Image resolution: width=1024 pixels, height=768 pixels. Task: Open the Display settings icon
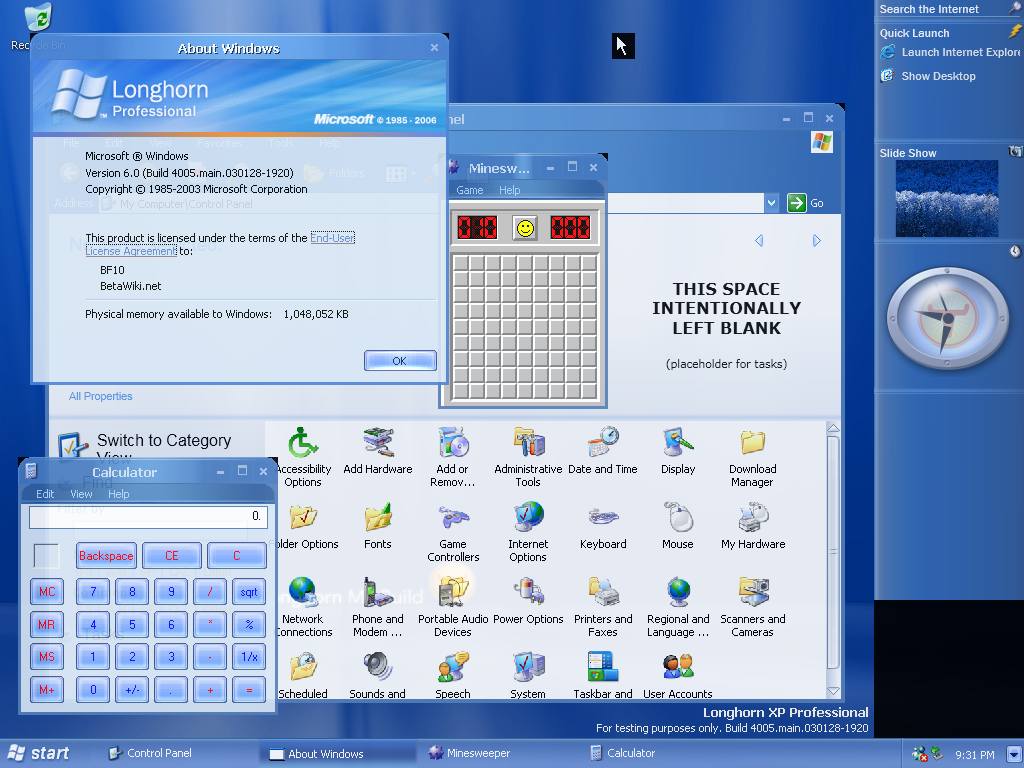pos(678,443)
